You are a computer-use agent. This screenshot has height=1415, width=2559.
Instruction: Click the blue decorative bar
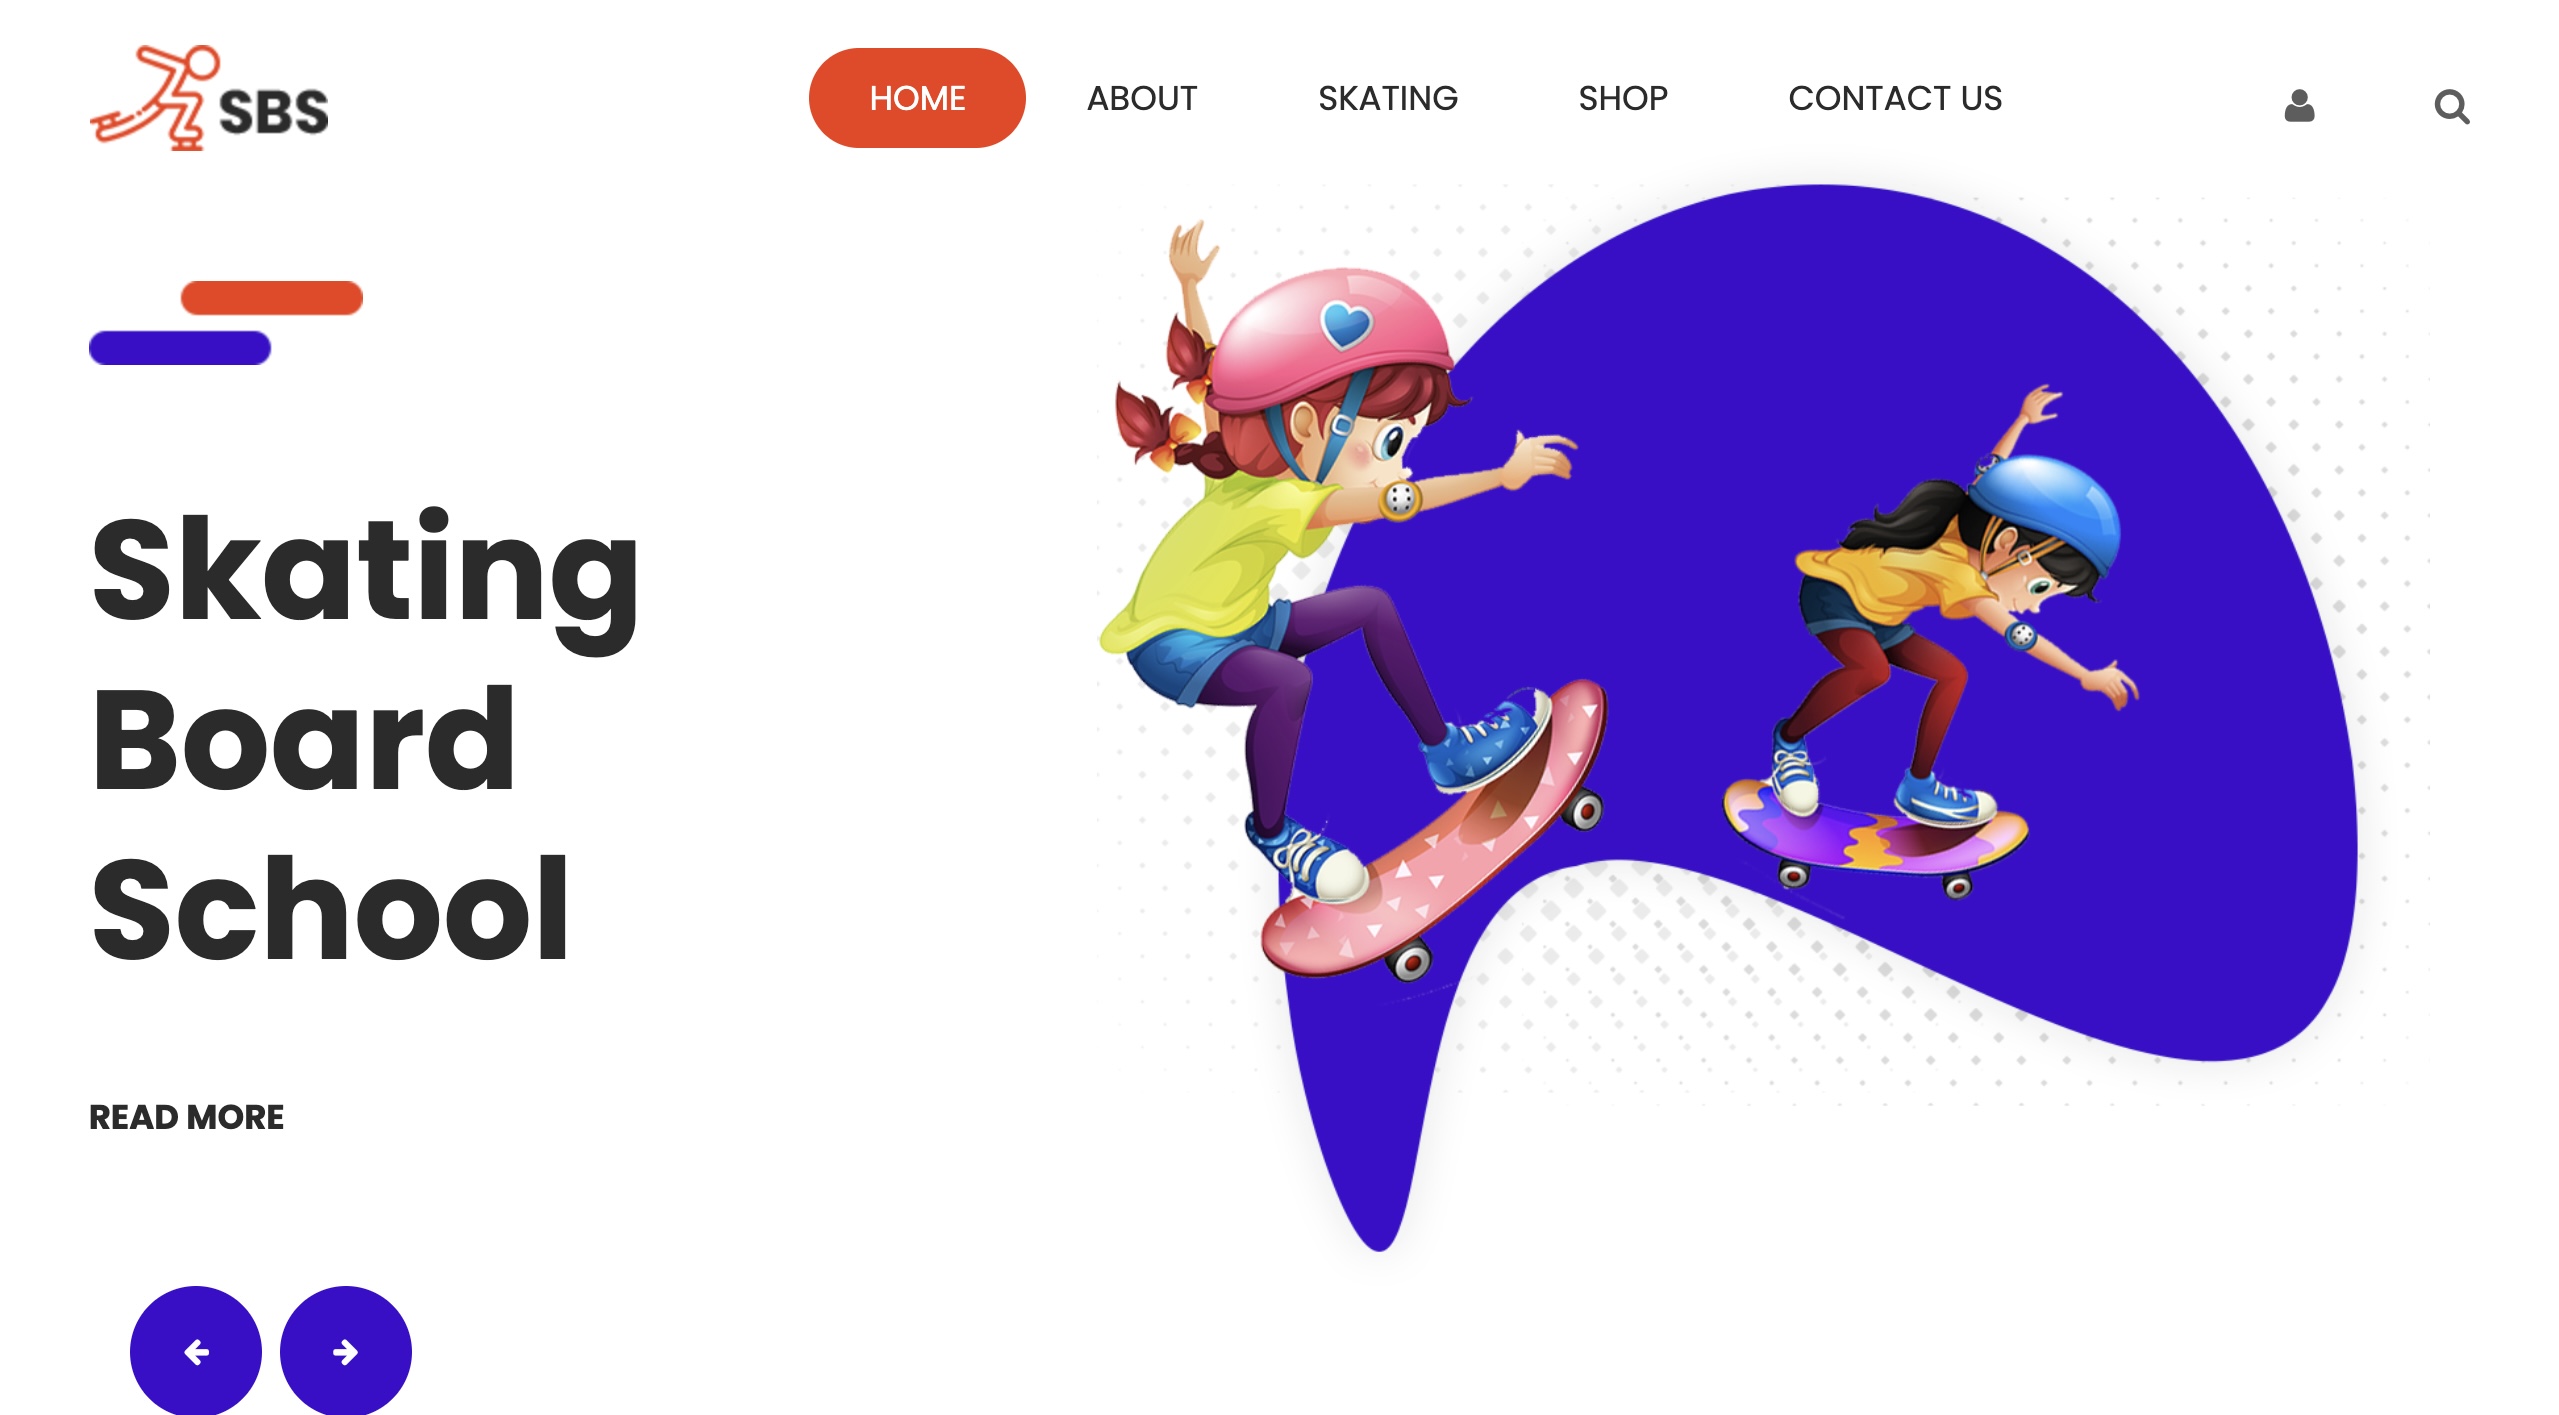tap(180, 348)
